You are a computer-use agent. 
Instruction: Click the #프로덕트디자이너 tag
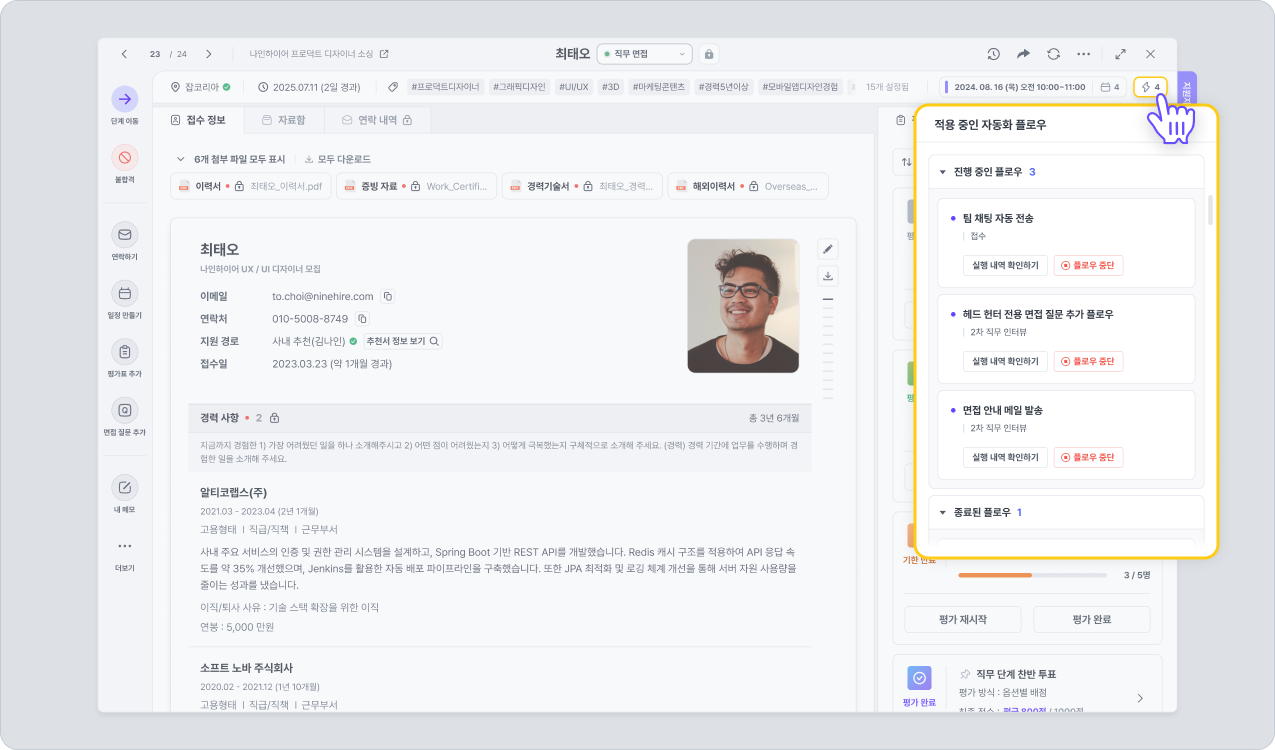click(447, 87)
